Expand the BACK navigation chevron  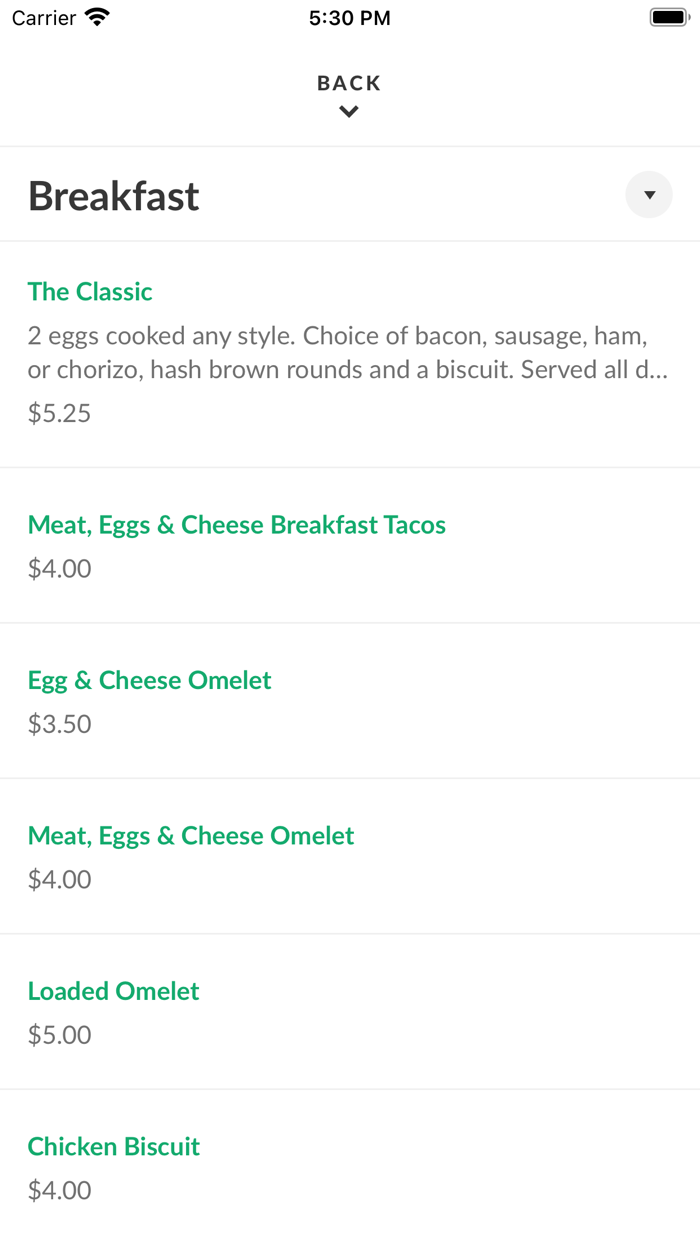[348, 111]
